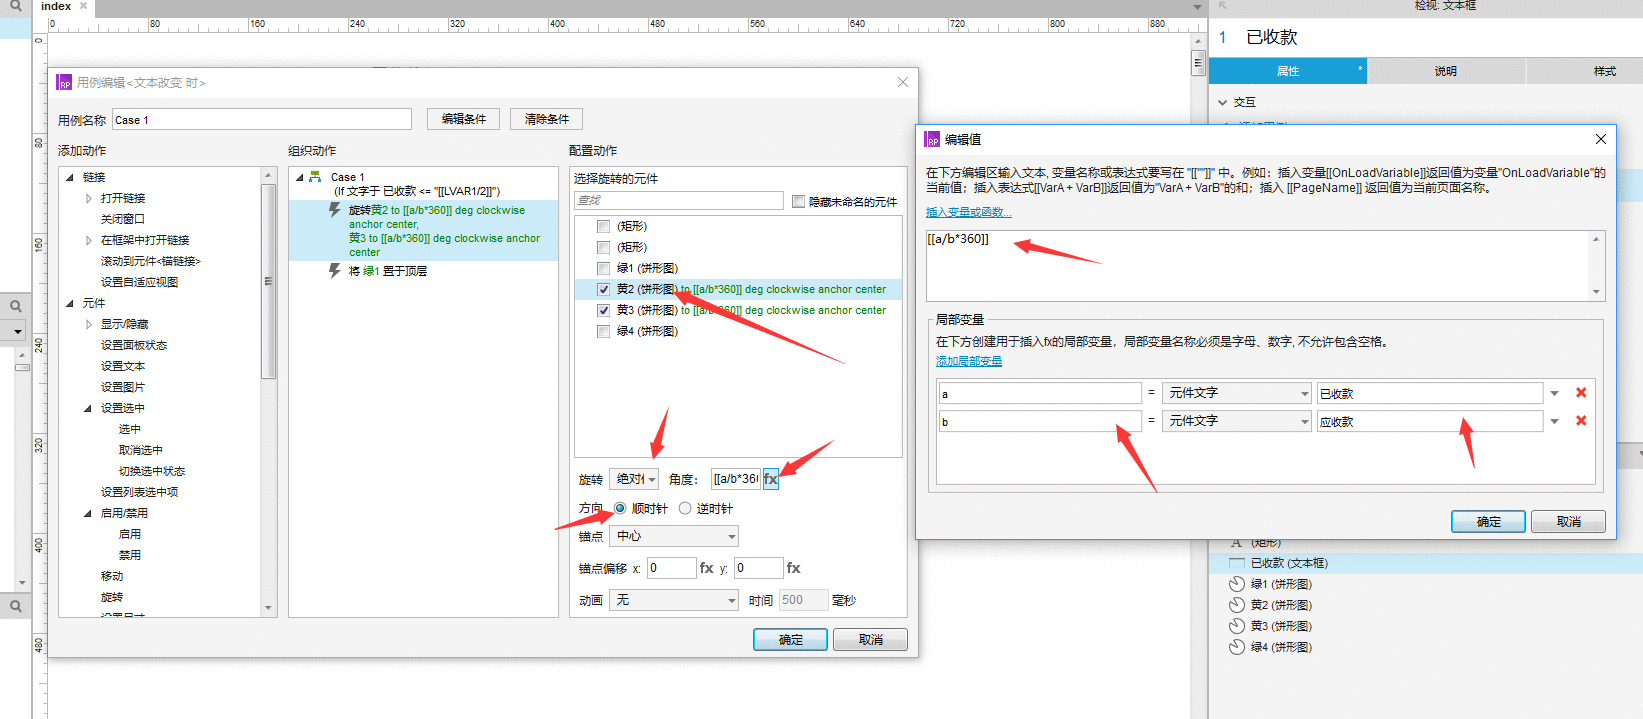Image resolution: width=1643 pixels, height=719 pixels.
Task: Open 元件文字 dropdown for variable b
Action: click(x=1237, y=421)
